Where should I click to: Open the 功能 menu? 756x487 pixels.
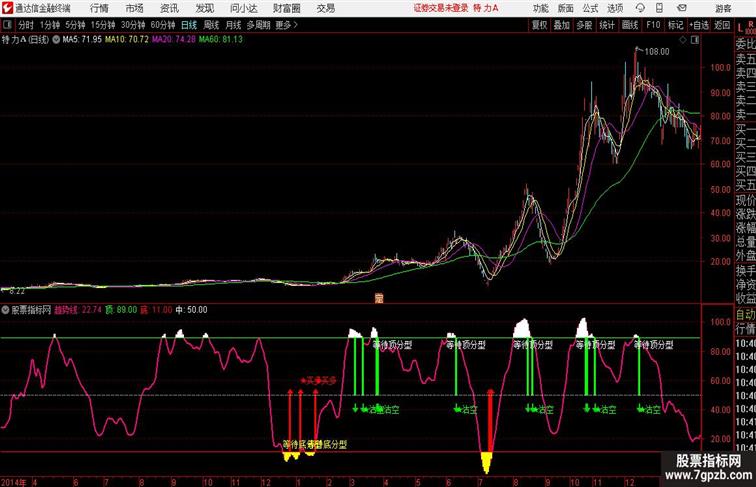pos(541,8)
